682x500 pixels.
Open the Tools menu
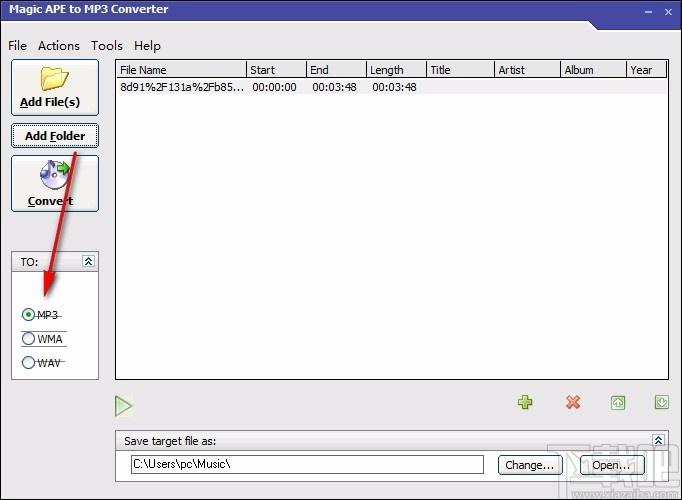coord(107,46)
